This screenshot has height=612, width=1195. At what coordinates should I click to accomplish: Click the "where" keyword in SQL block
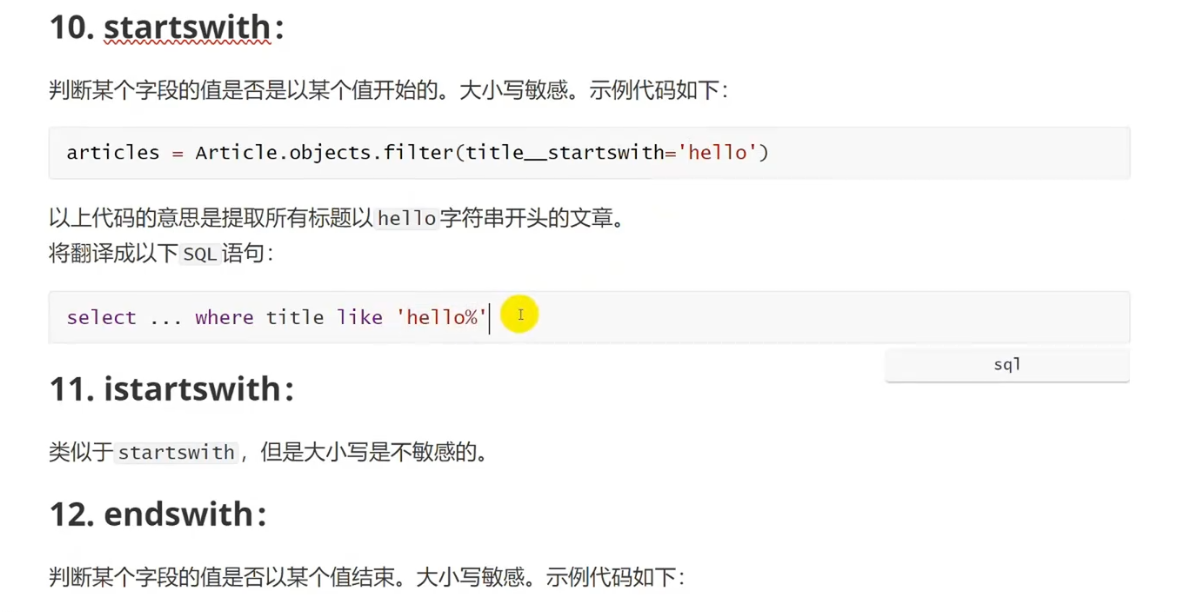tap(224, 317)
